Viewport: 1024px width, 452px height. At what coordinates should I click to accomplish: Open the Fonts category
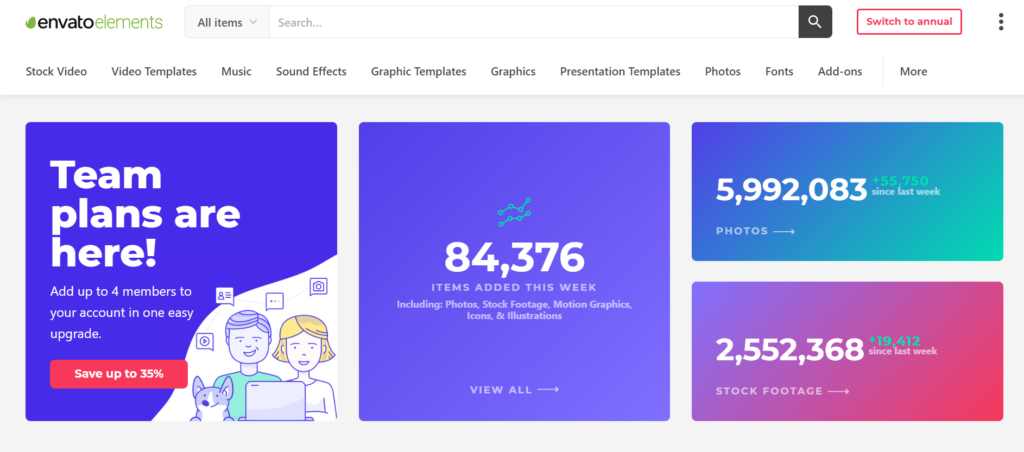click(779, 72)
